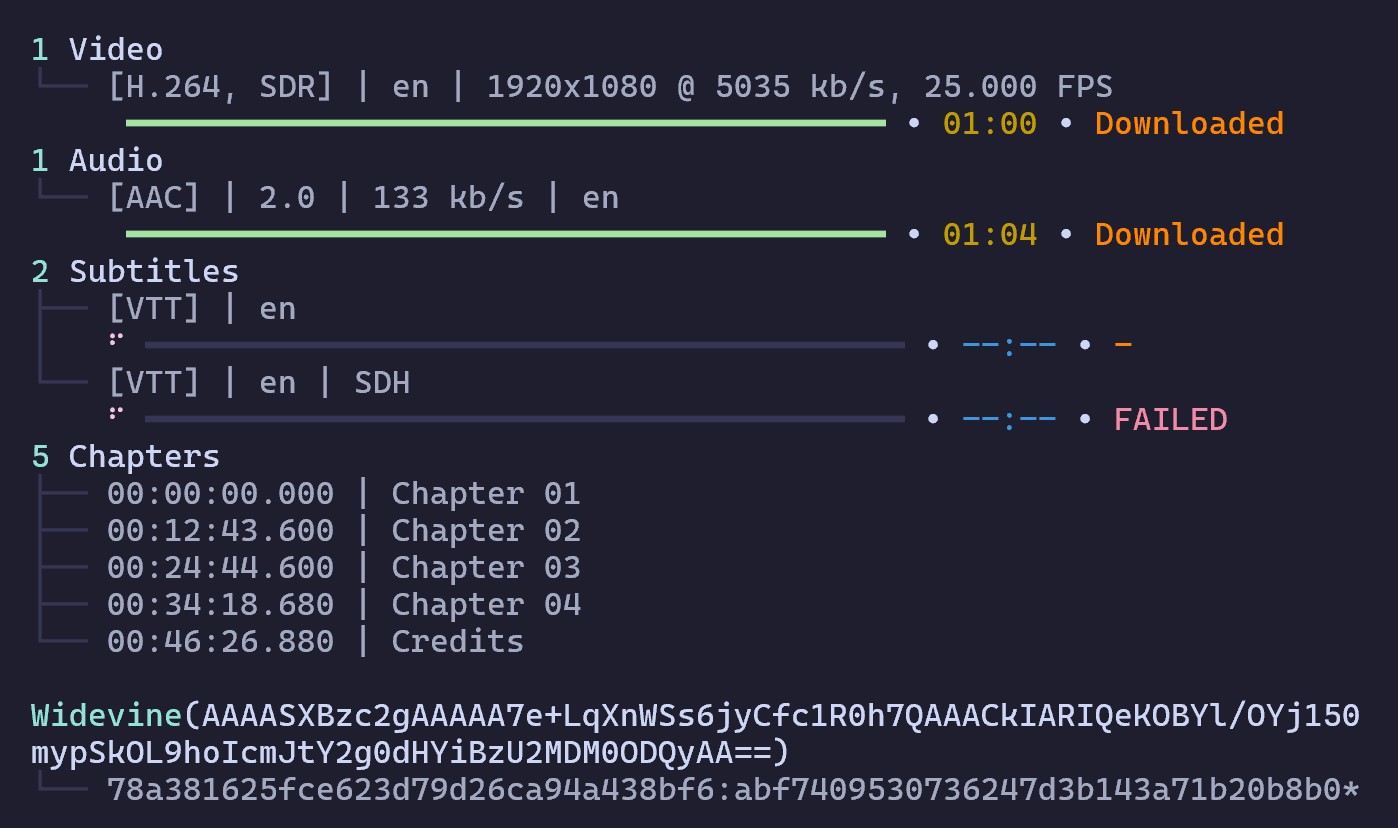
Task: Click the Chapters section header
Action: pyautogui.click(x=125, y=457)
